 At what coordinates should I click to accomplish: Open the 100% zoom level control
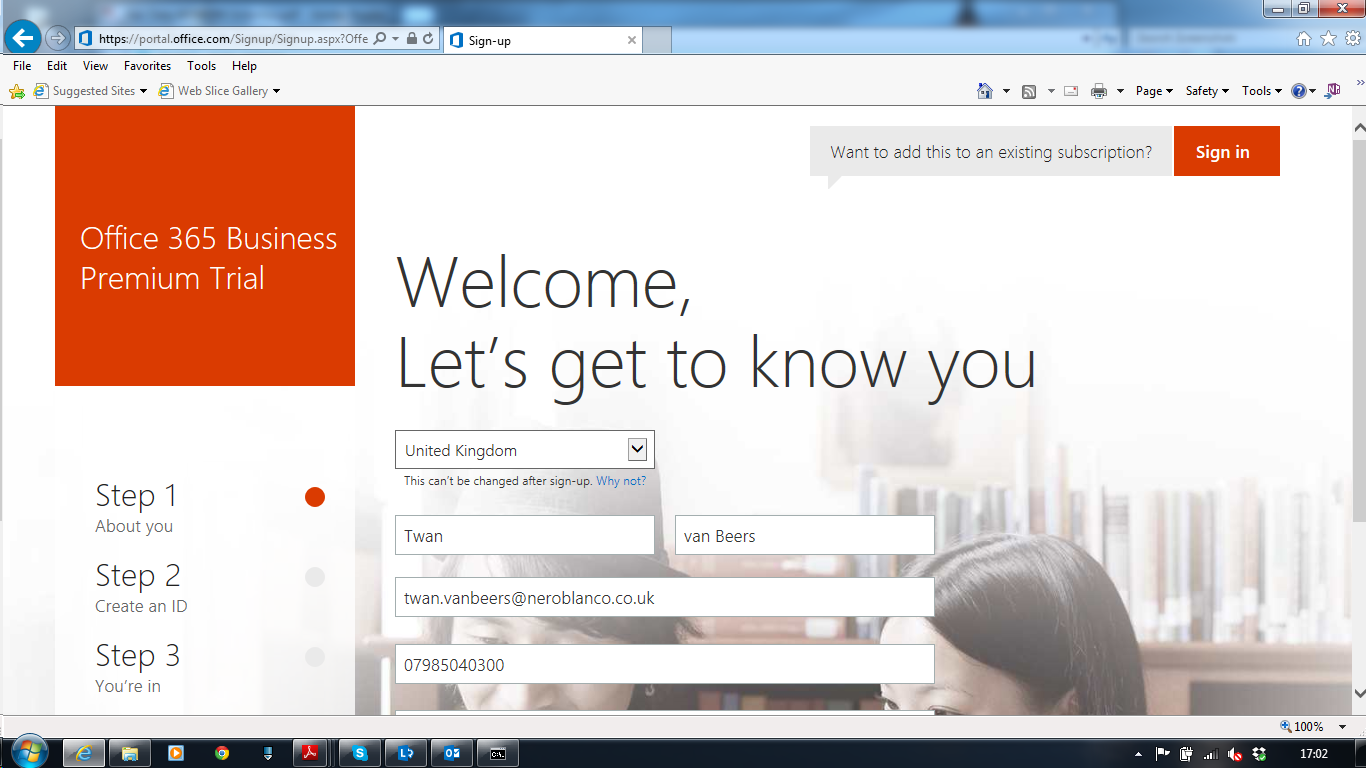point(1314,727)
